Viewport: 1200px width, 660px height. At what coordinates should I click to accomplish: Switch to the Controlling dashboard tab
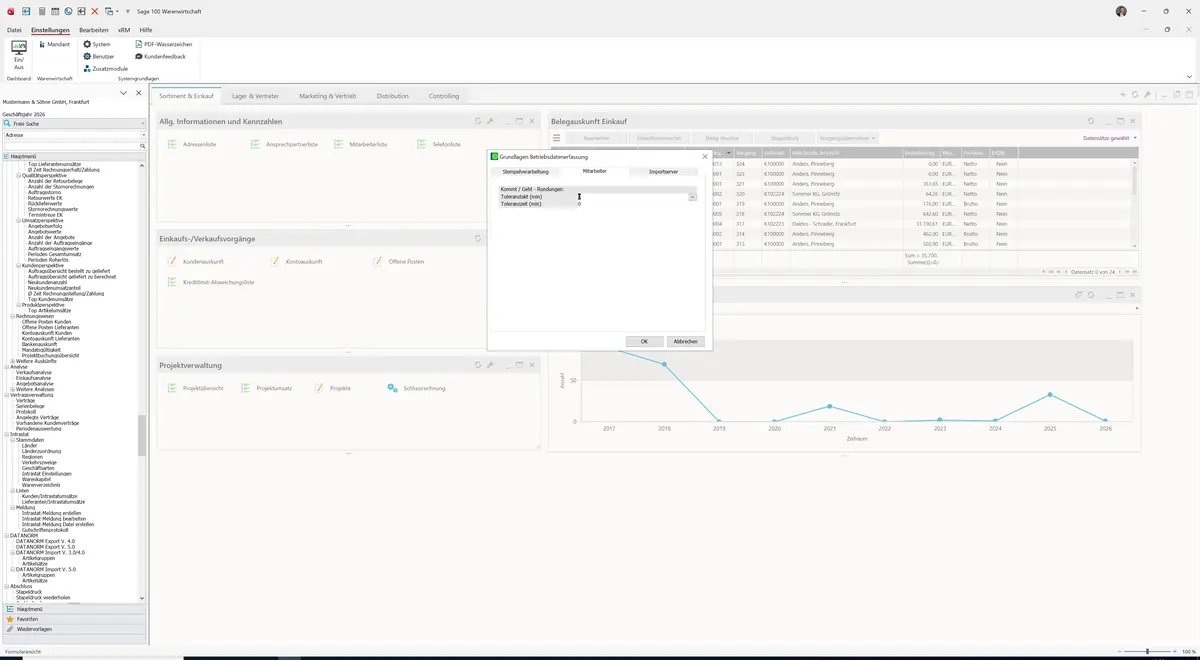click(444, 96)
